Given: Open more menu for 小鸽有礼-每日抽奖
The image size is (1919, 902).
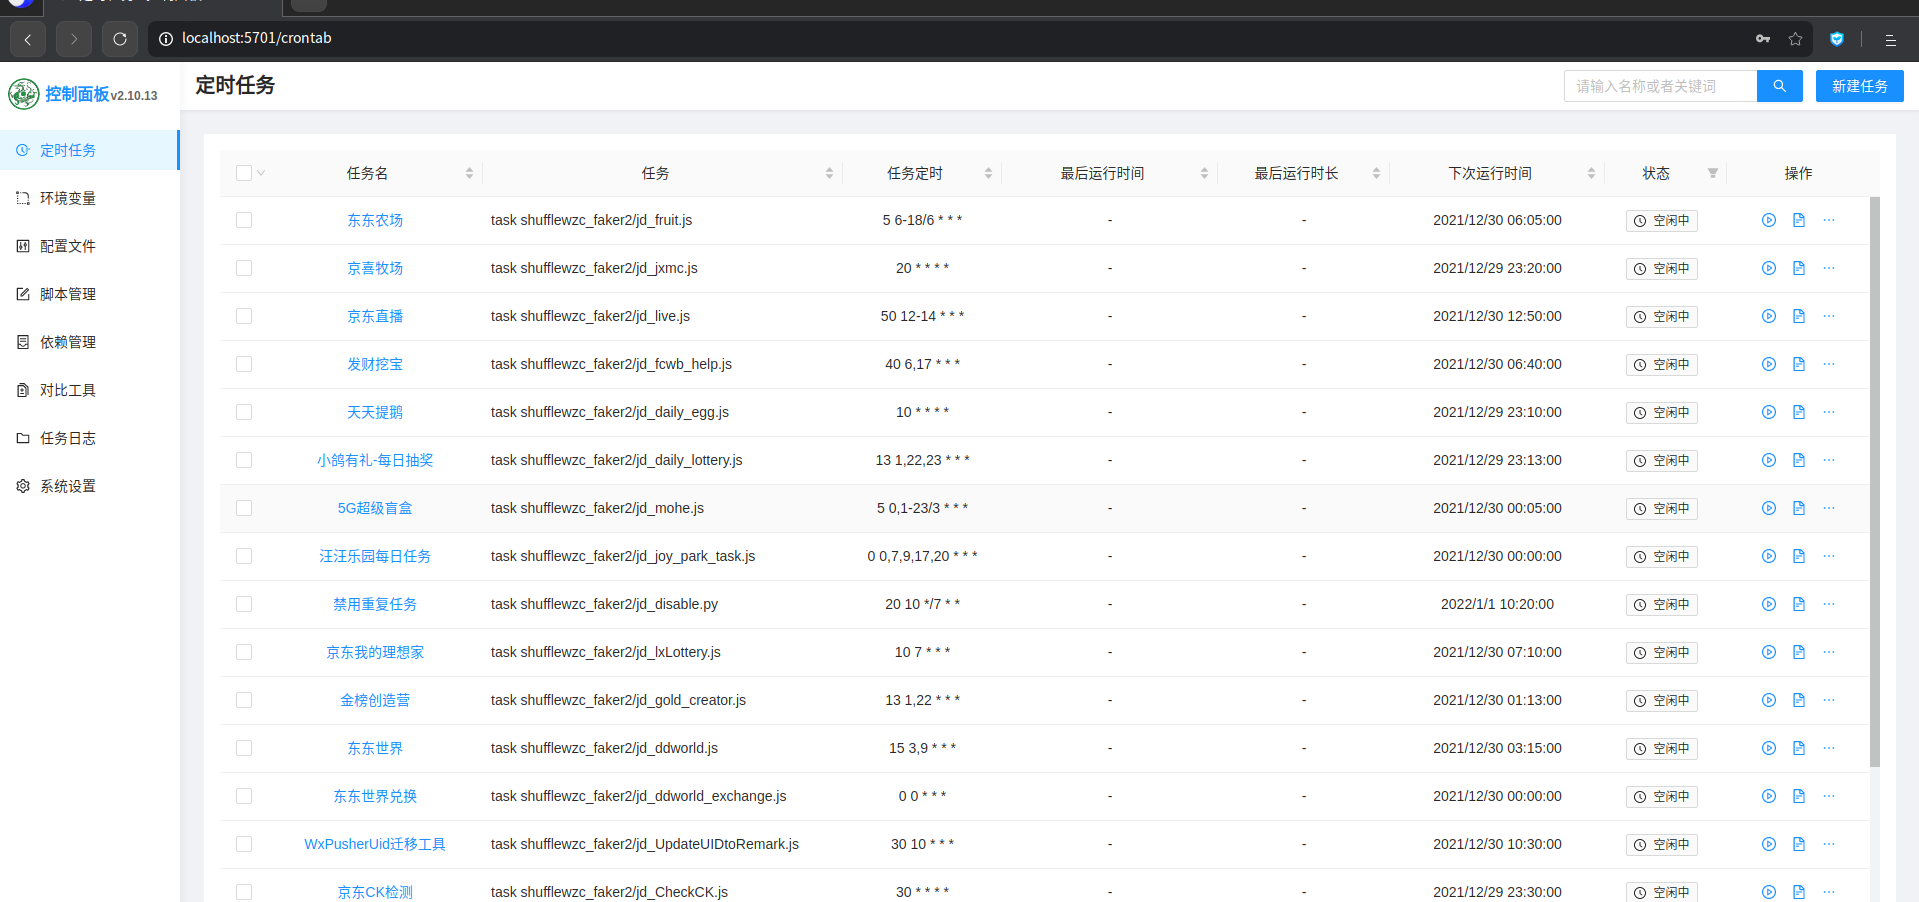Looking at the screenshot, I should click(x=1828, y=460).
